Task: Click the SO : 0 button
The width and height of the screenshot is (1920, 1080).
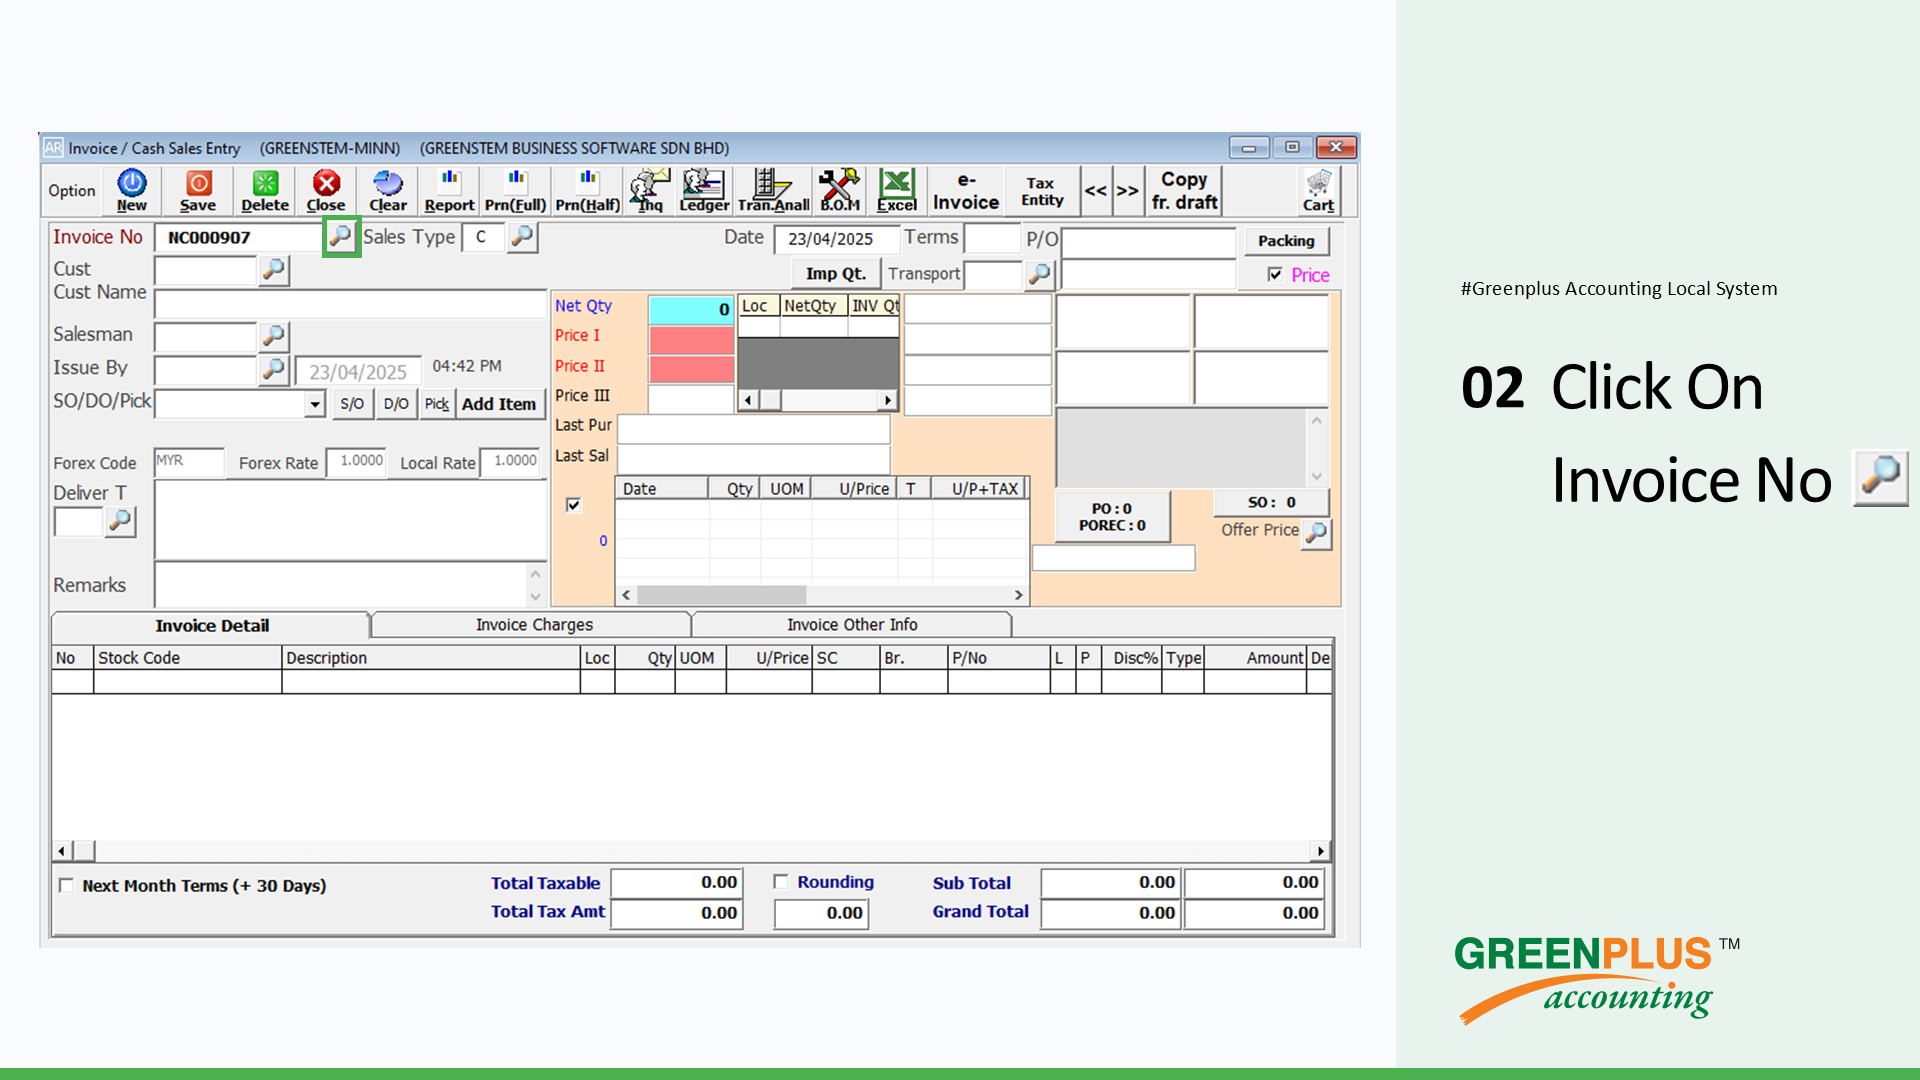Action: click(1271, 502)
